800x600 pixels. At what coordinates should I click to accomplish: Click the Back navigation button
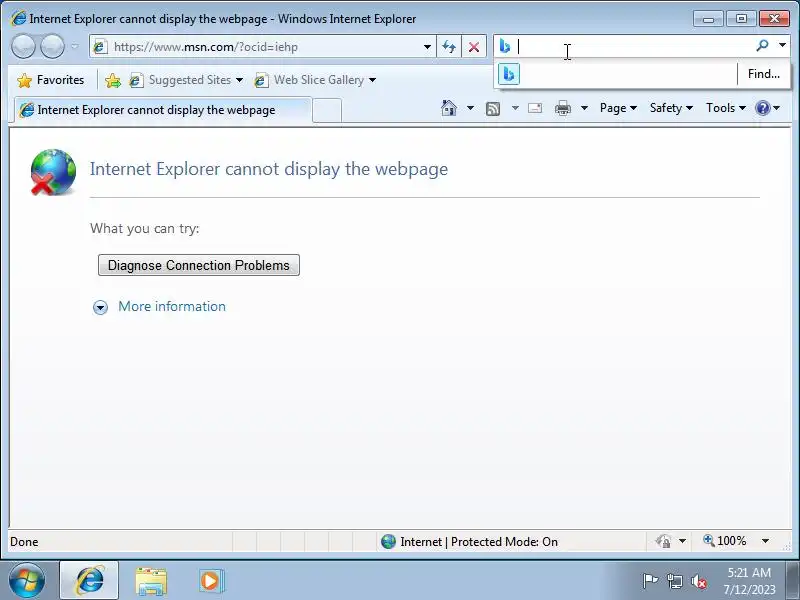point(23,46)
